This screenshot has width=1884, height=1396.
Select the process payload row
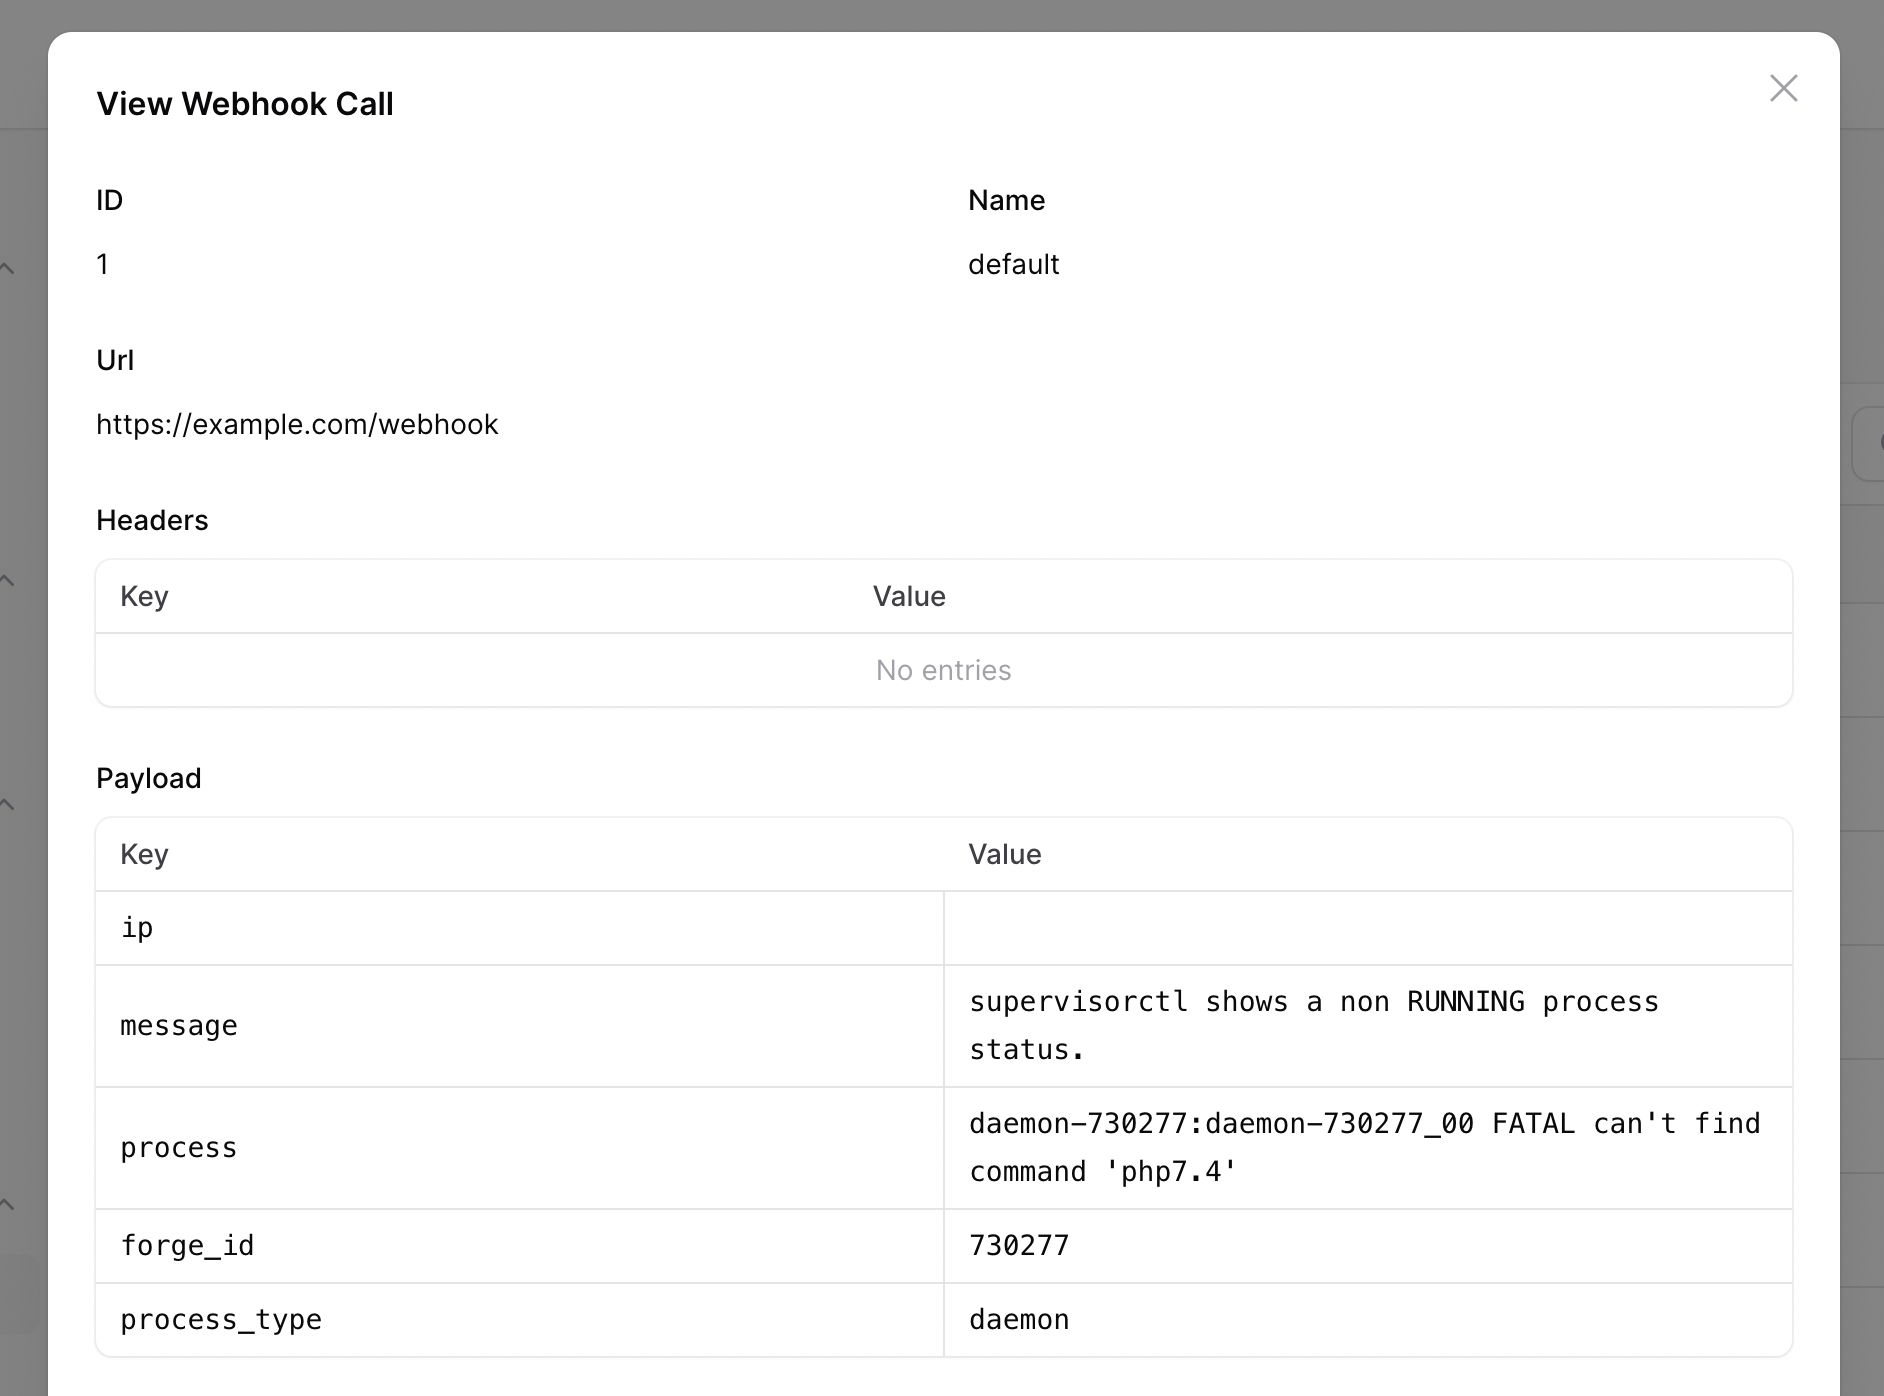pyautogui.click(x=178, y=1147)
